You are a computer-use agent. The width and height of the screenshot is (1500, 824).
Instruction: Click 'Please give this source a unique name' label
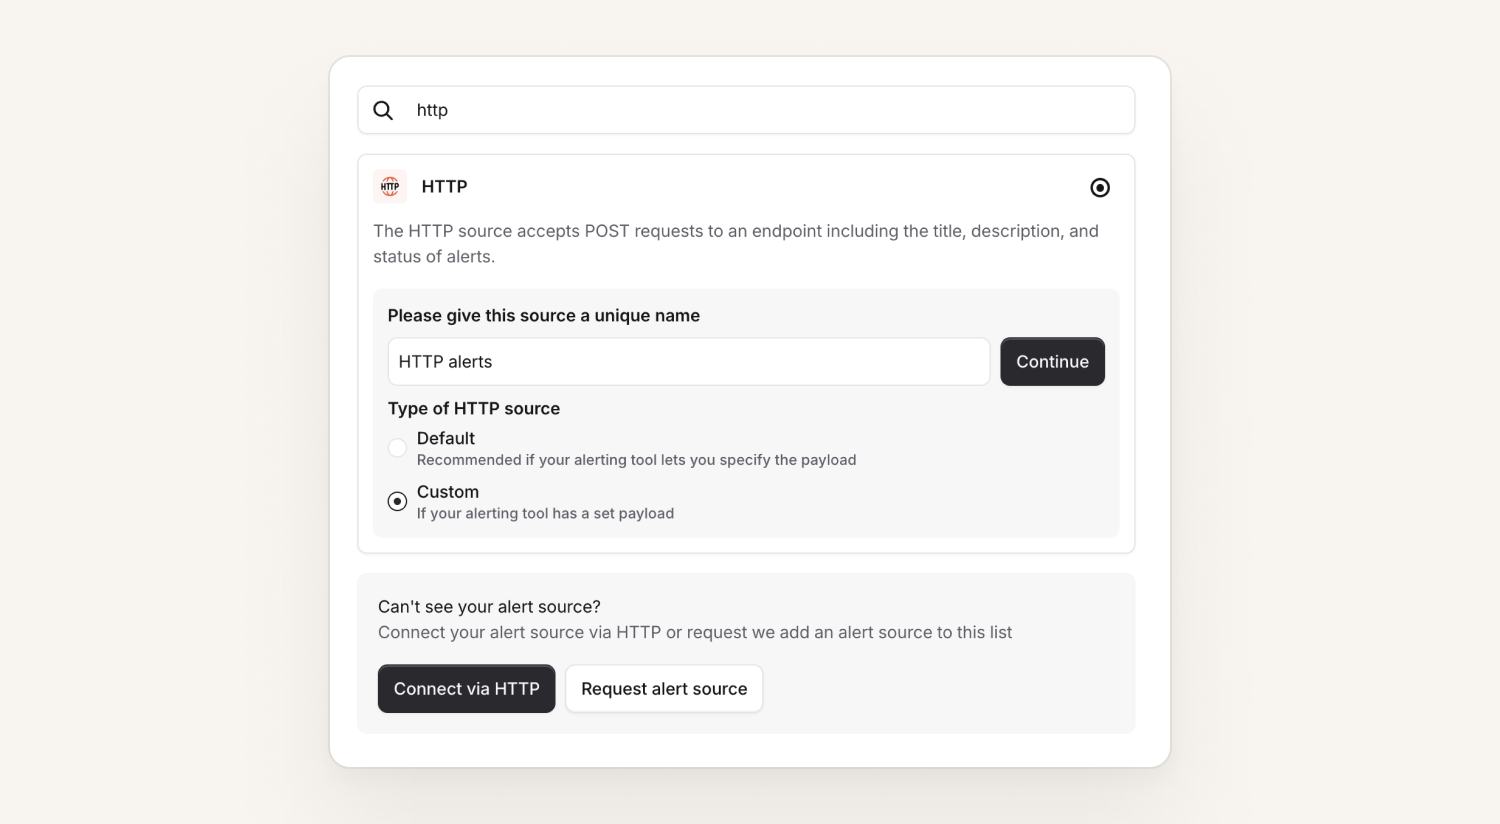coord(544,315)
